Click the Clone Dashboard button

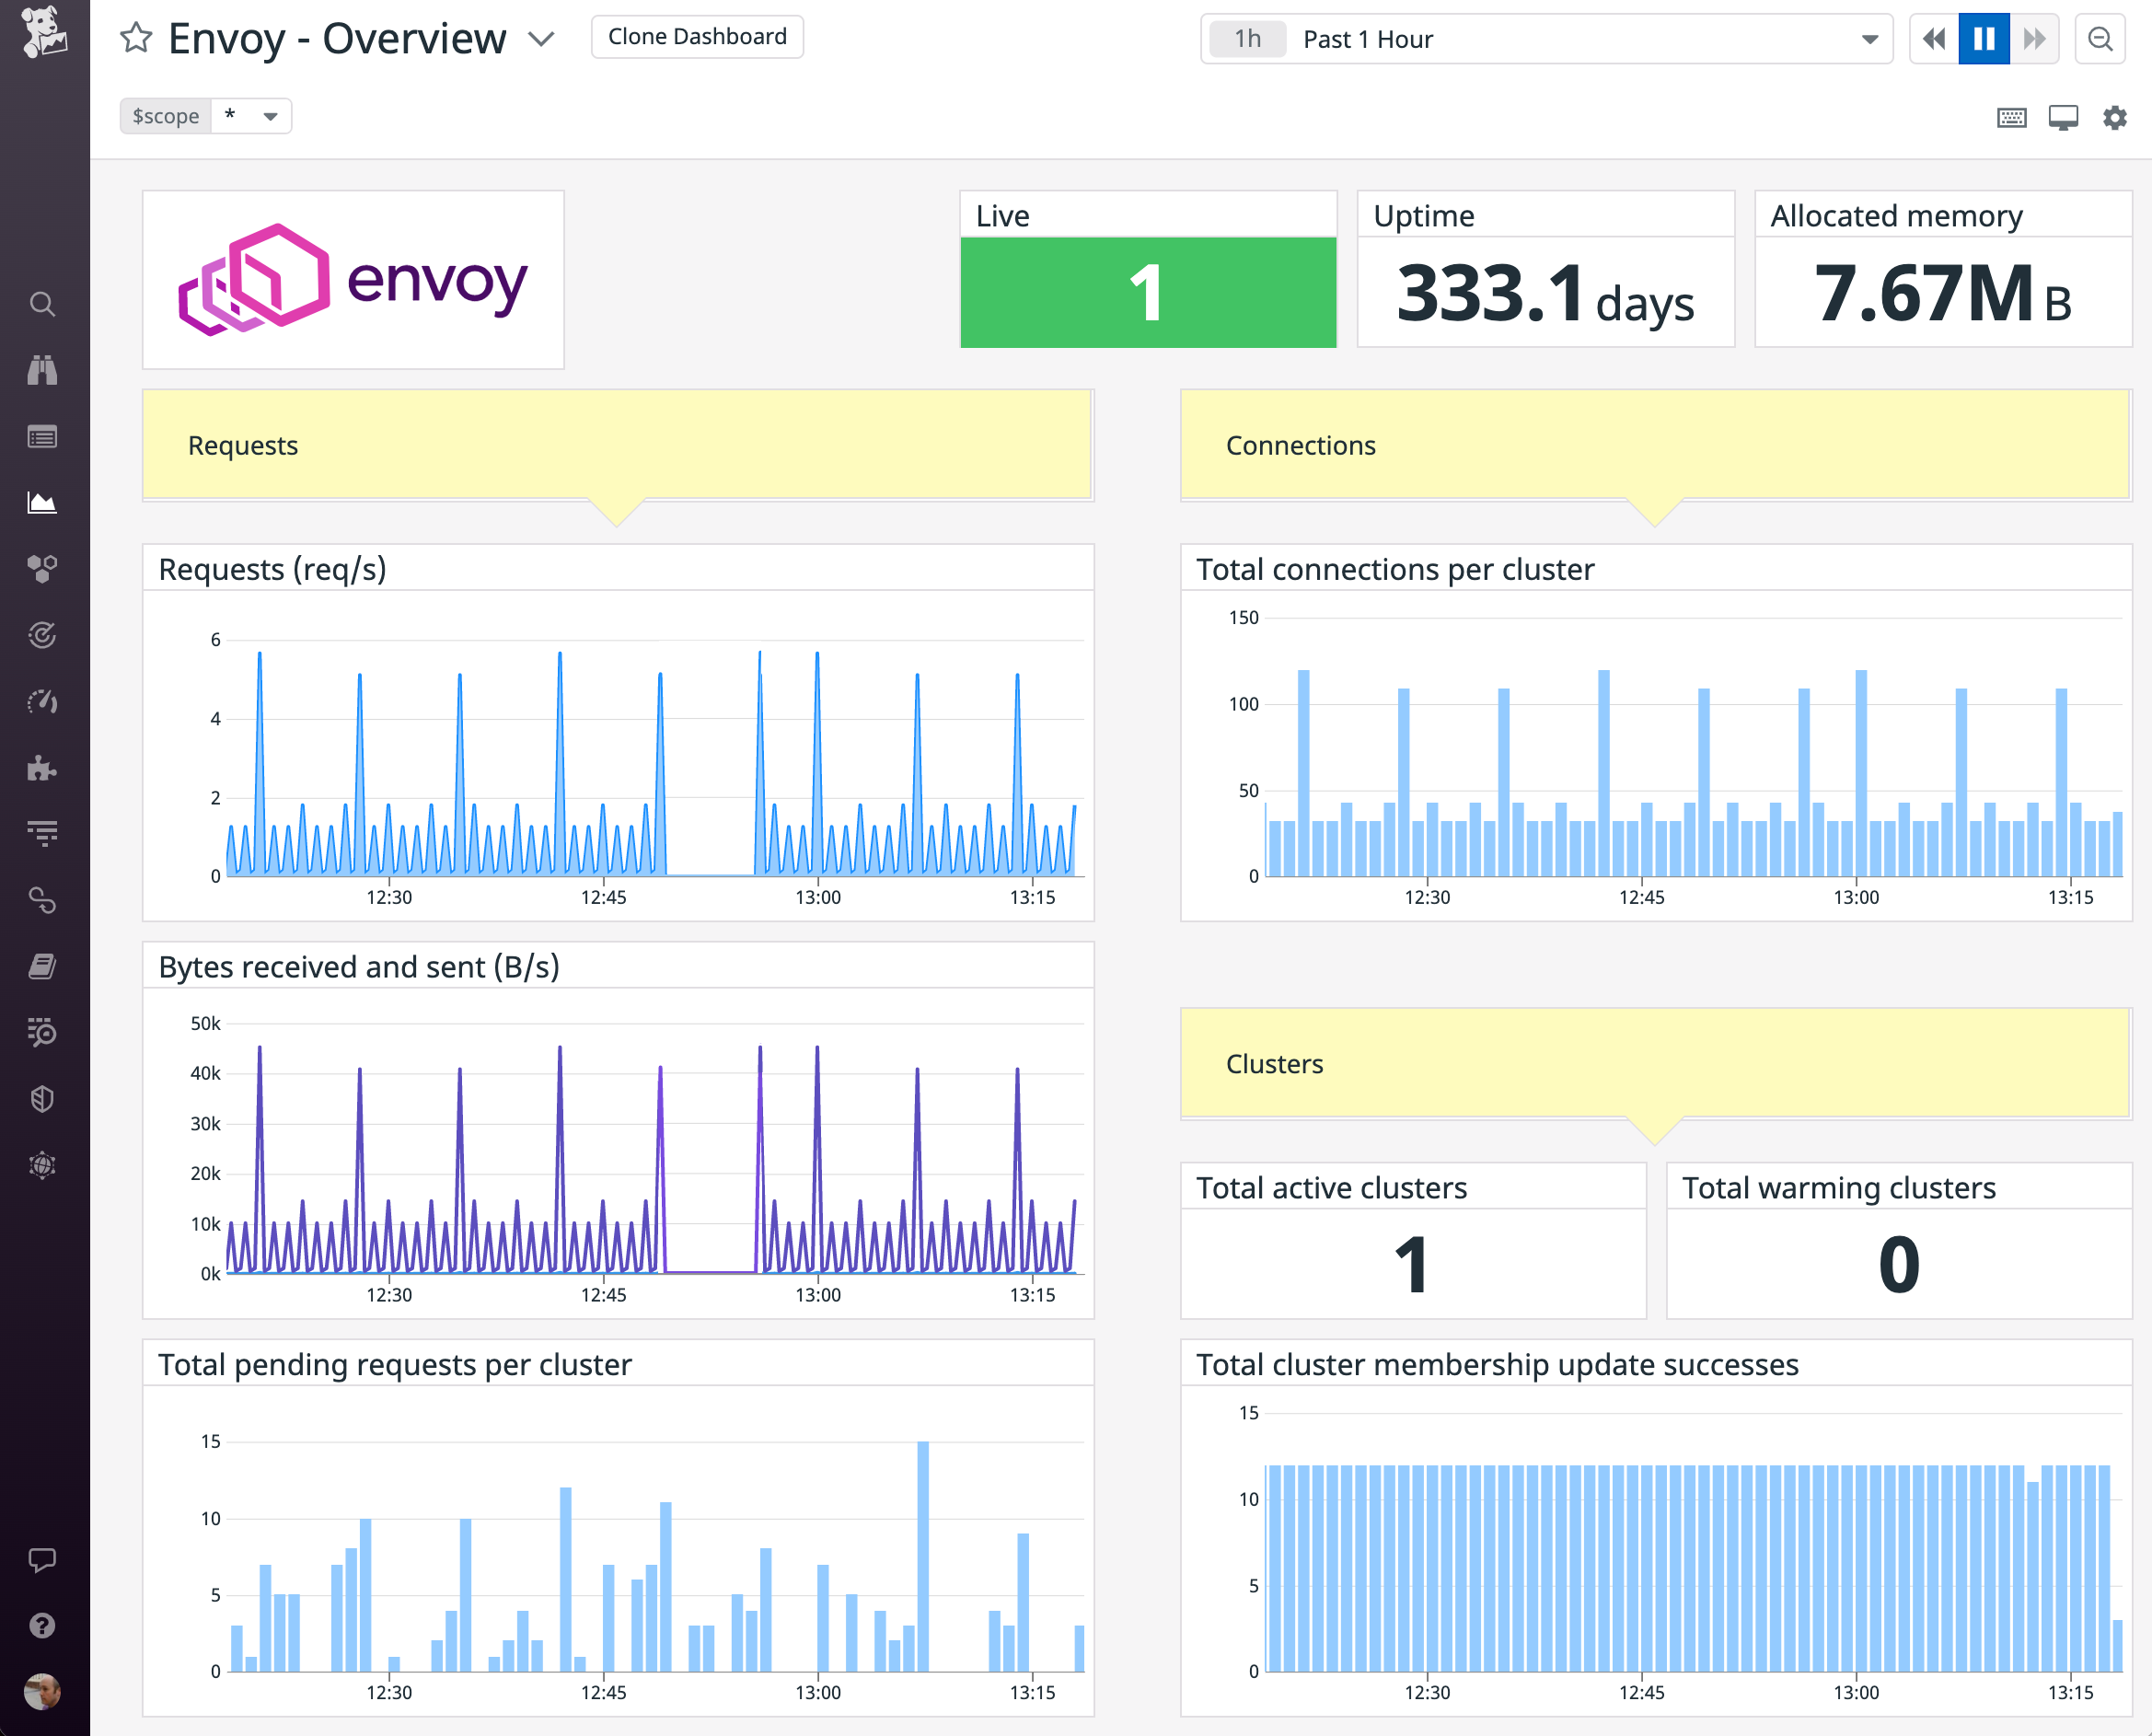point(697,36)
